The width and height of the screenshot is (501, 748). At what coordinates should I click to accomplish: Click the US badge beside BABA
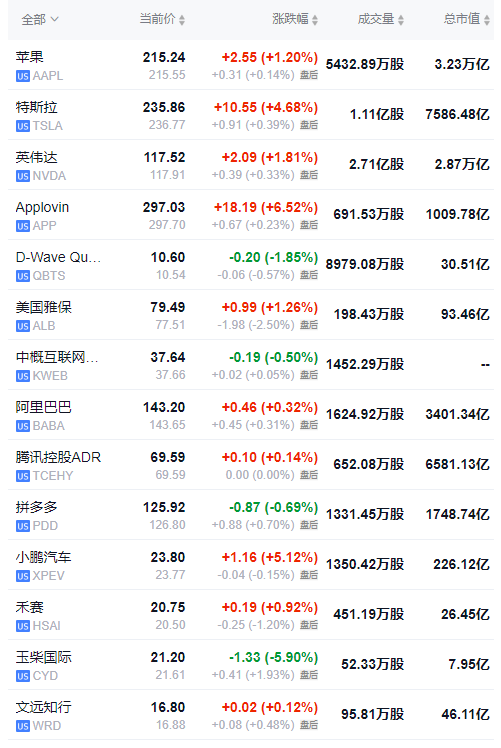coord(22,426)
